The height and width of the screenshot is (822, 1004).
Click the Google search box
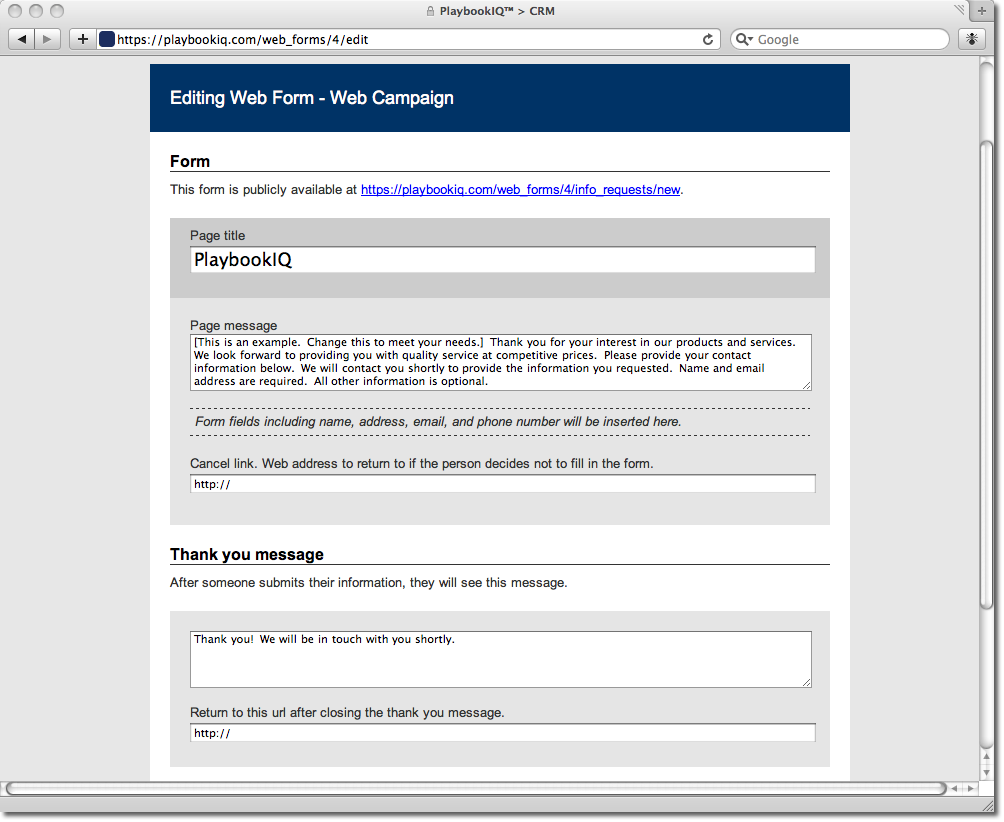(850, 40)
